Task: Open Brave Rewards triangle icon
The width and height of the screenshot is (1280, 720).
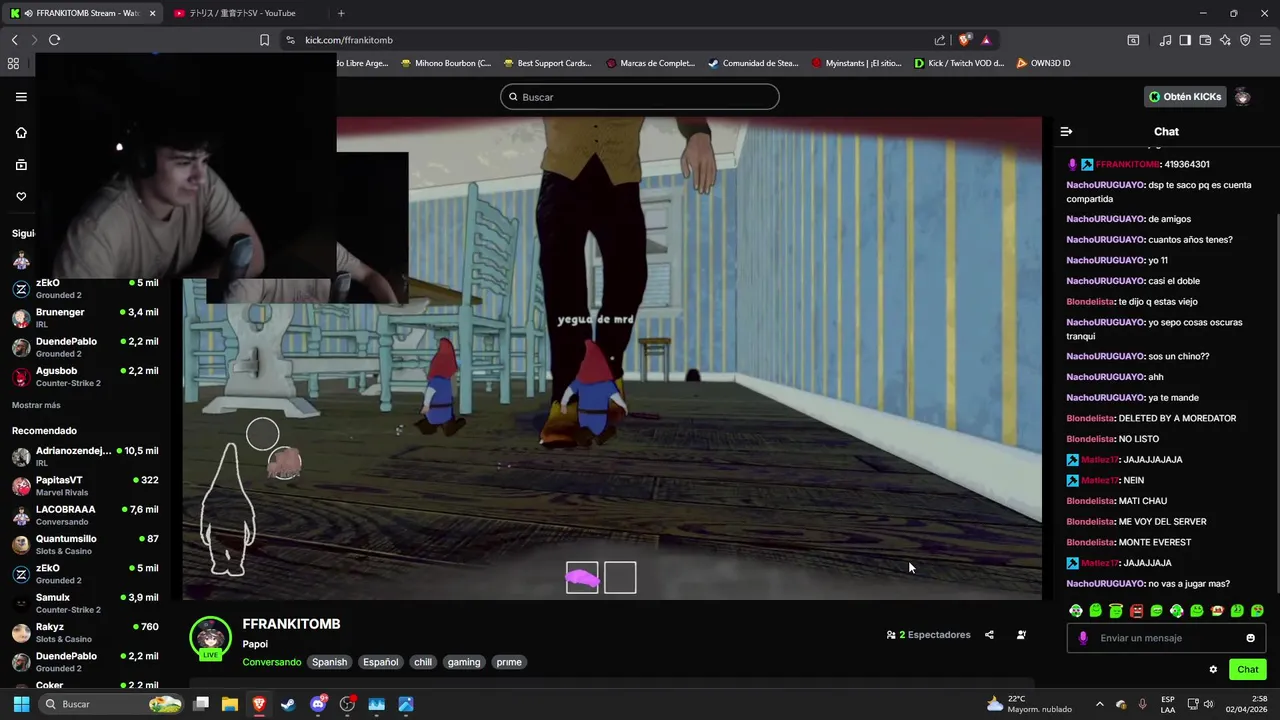Action: (986, 40)
